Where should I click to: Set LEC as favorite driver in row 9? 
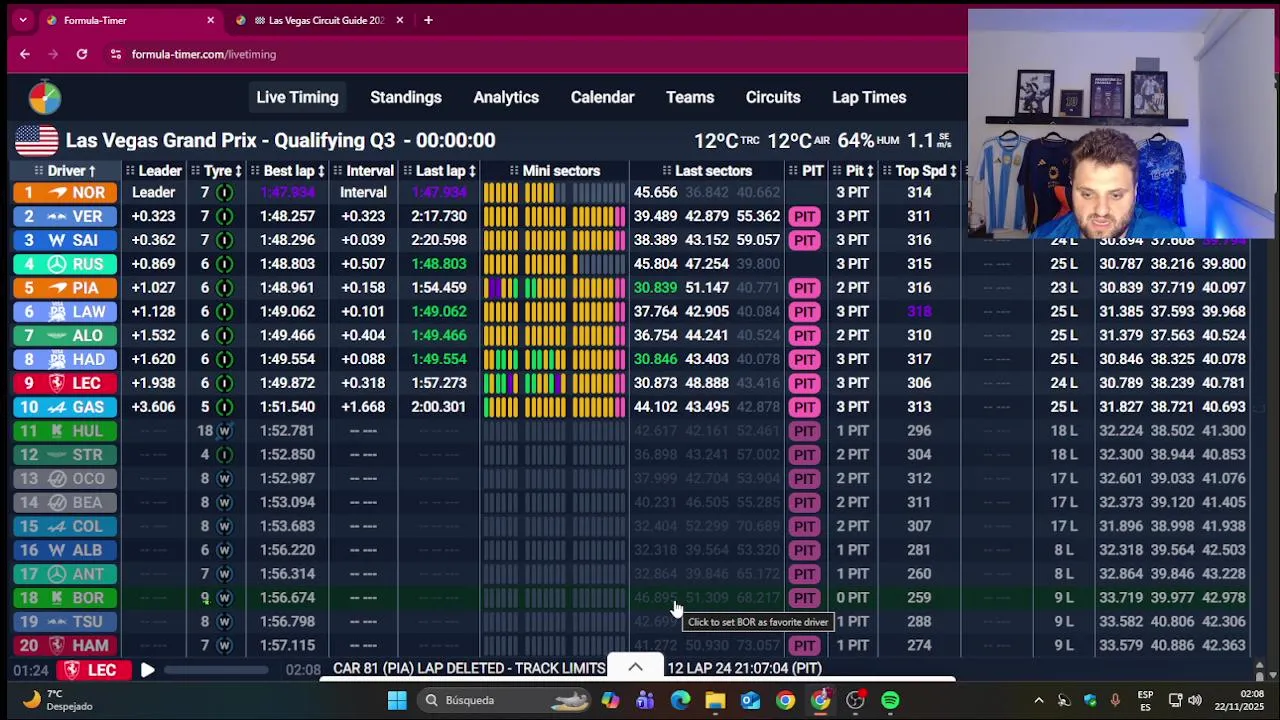coord(66,383)
